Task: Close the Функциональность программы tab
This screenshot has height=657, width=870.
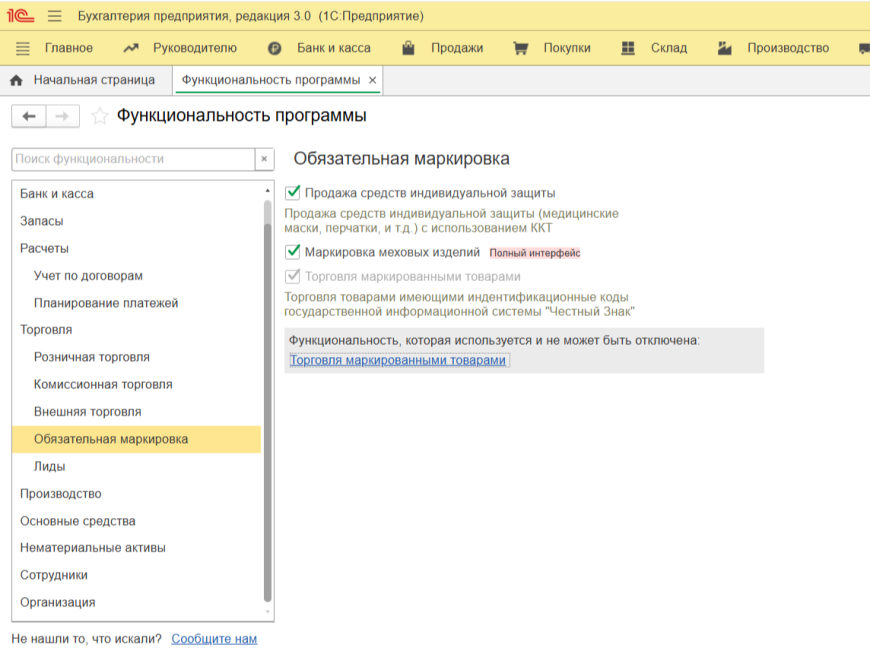Action: 373,80
